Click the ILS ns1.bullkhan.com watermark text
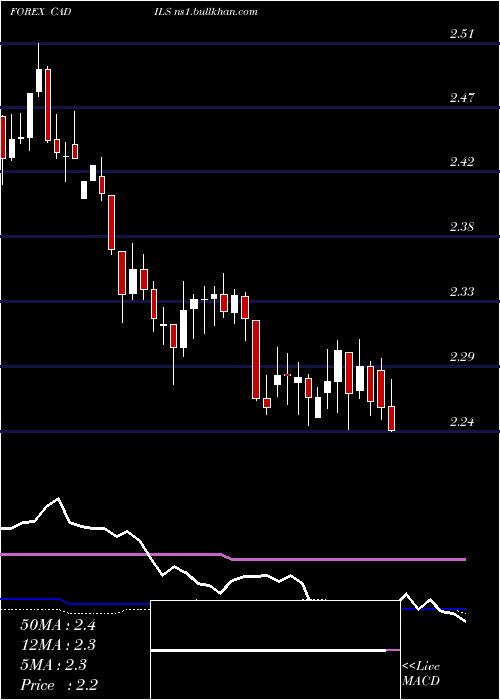Image resolution: width=500 pixels, height=700 pixels. point(204,12)
